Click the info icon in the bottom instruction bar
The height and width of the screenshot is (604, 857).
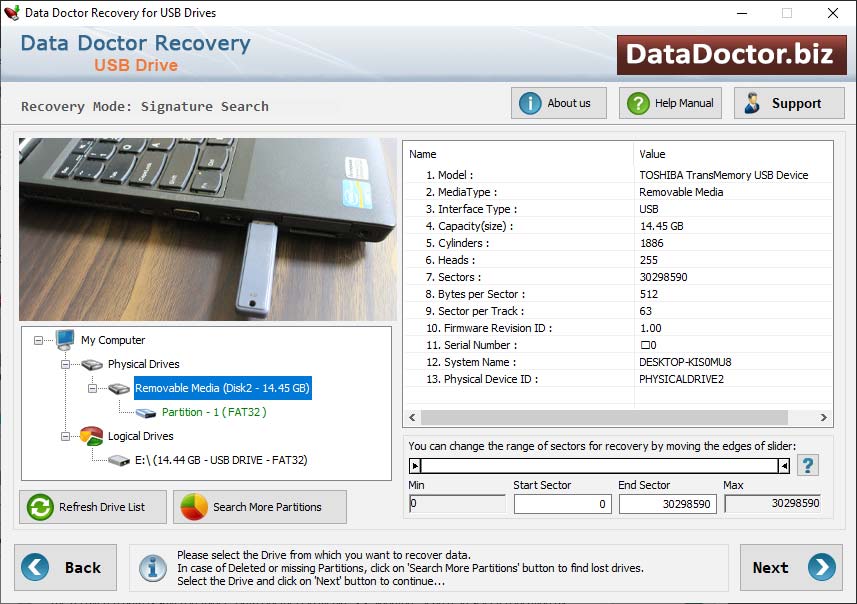tap(152, 568)
